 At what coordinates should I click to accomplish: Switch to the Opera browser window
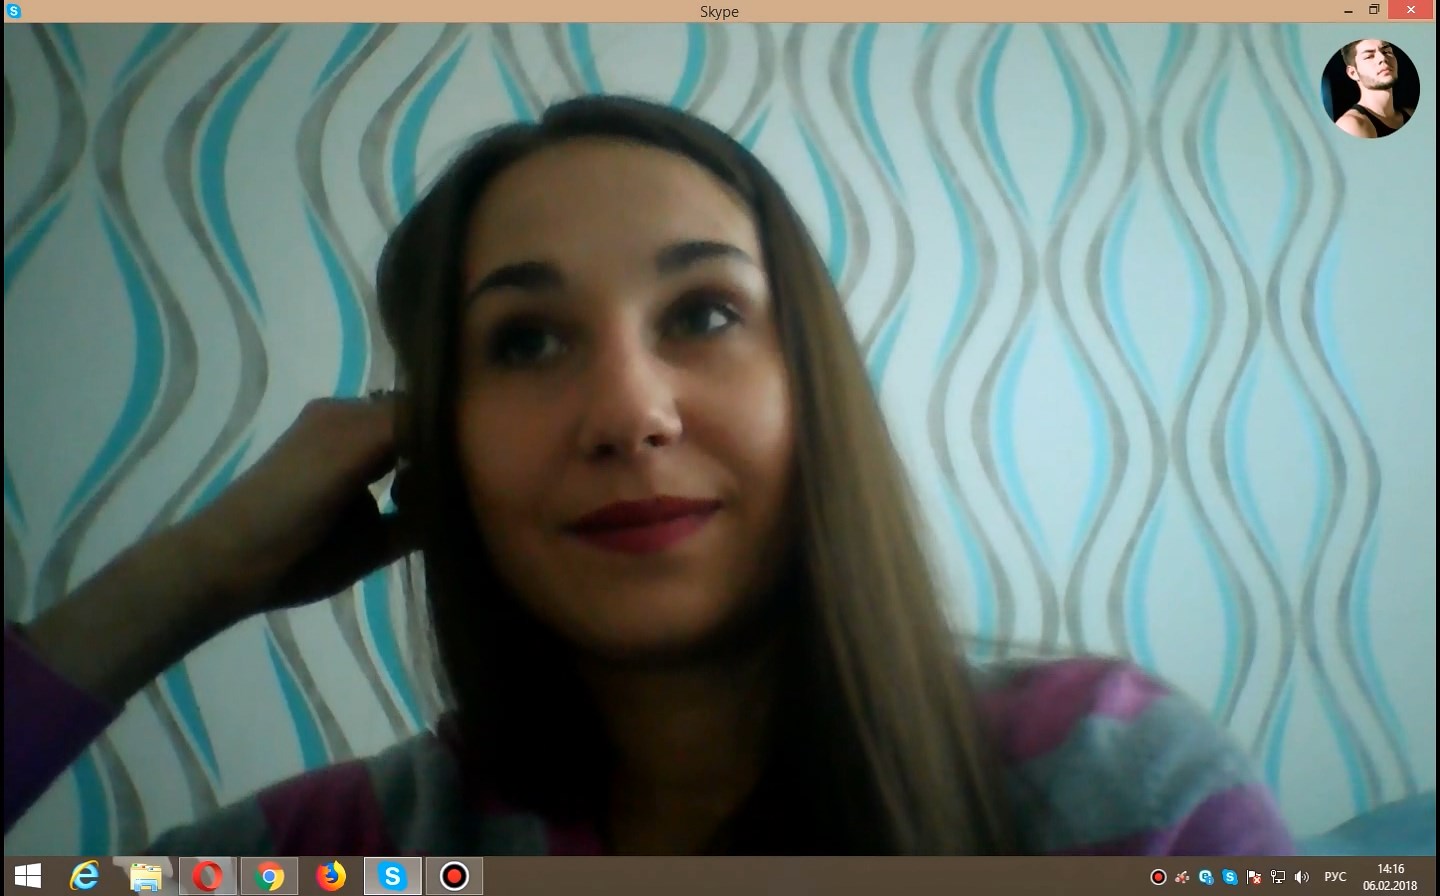click(207, 877)
